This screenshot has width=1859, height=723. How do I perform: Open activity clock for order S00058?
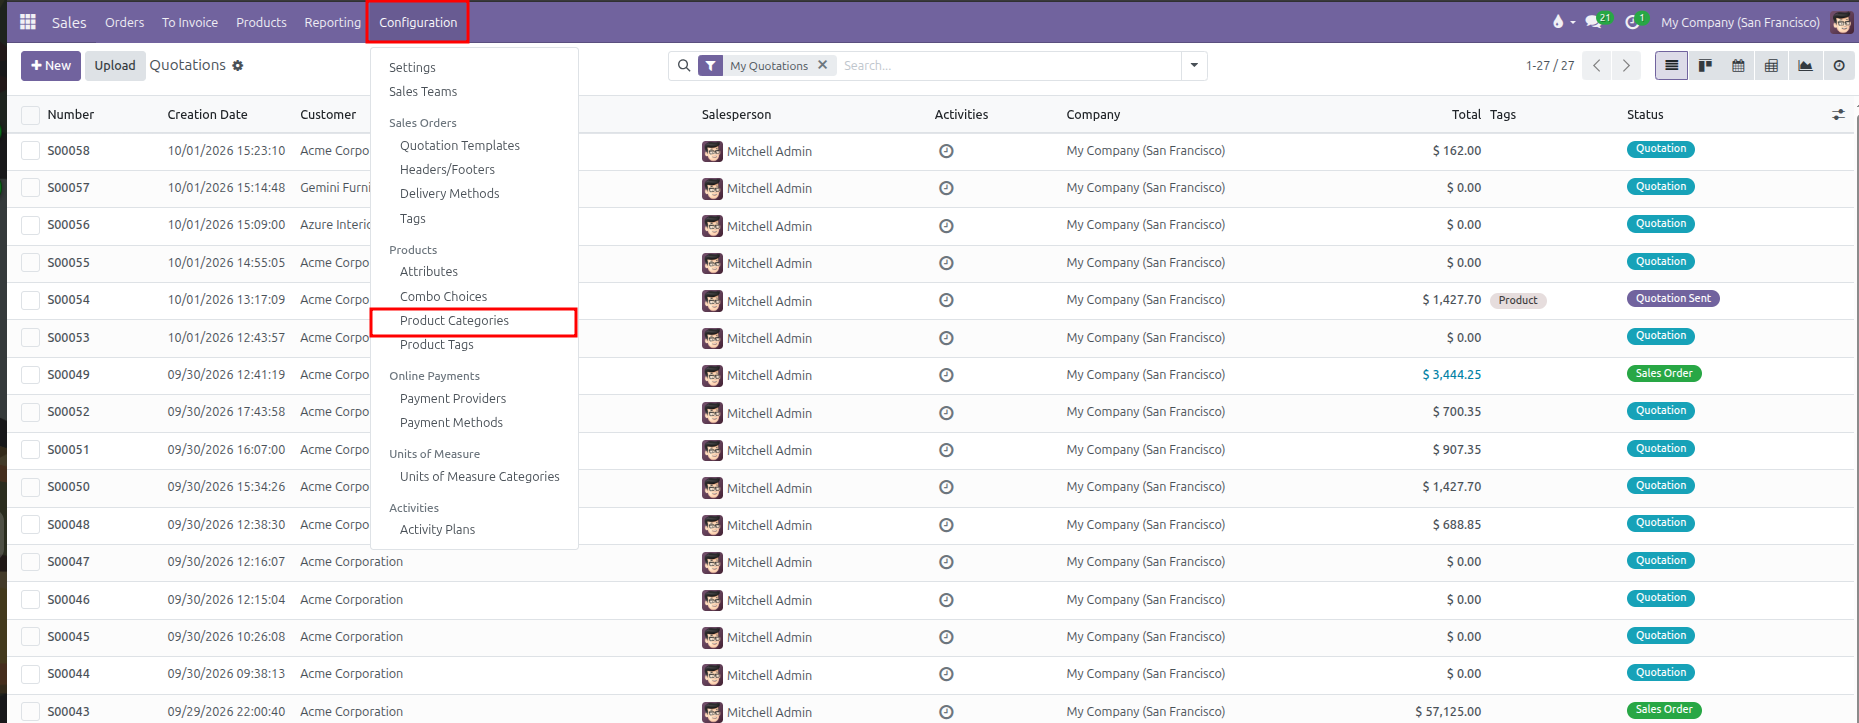tap(946, 151)
